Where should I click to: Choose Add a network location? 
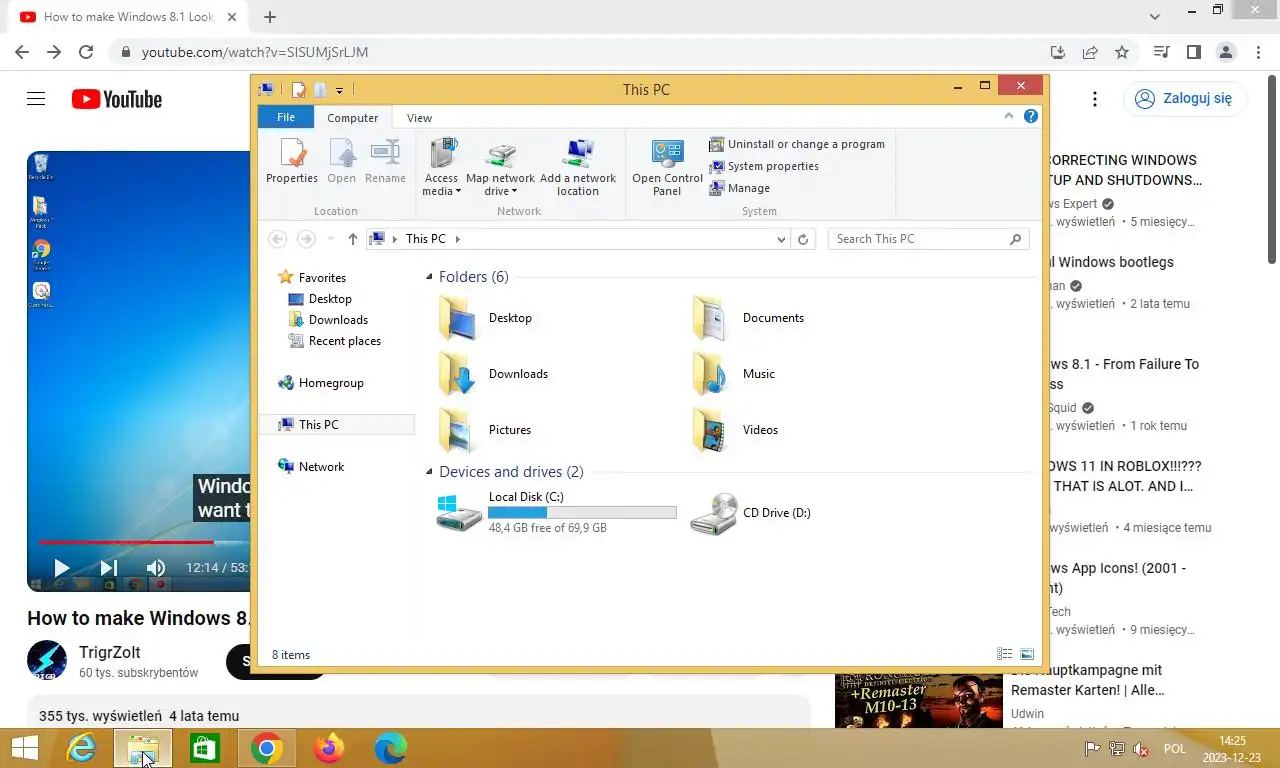coord(578,168)
